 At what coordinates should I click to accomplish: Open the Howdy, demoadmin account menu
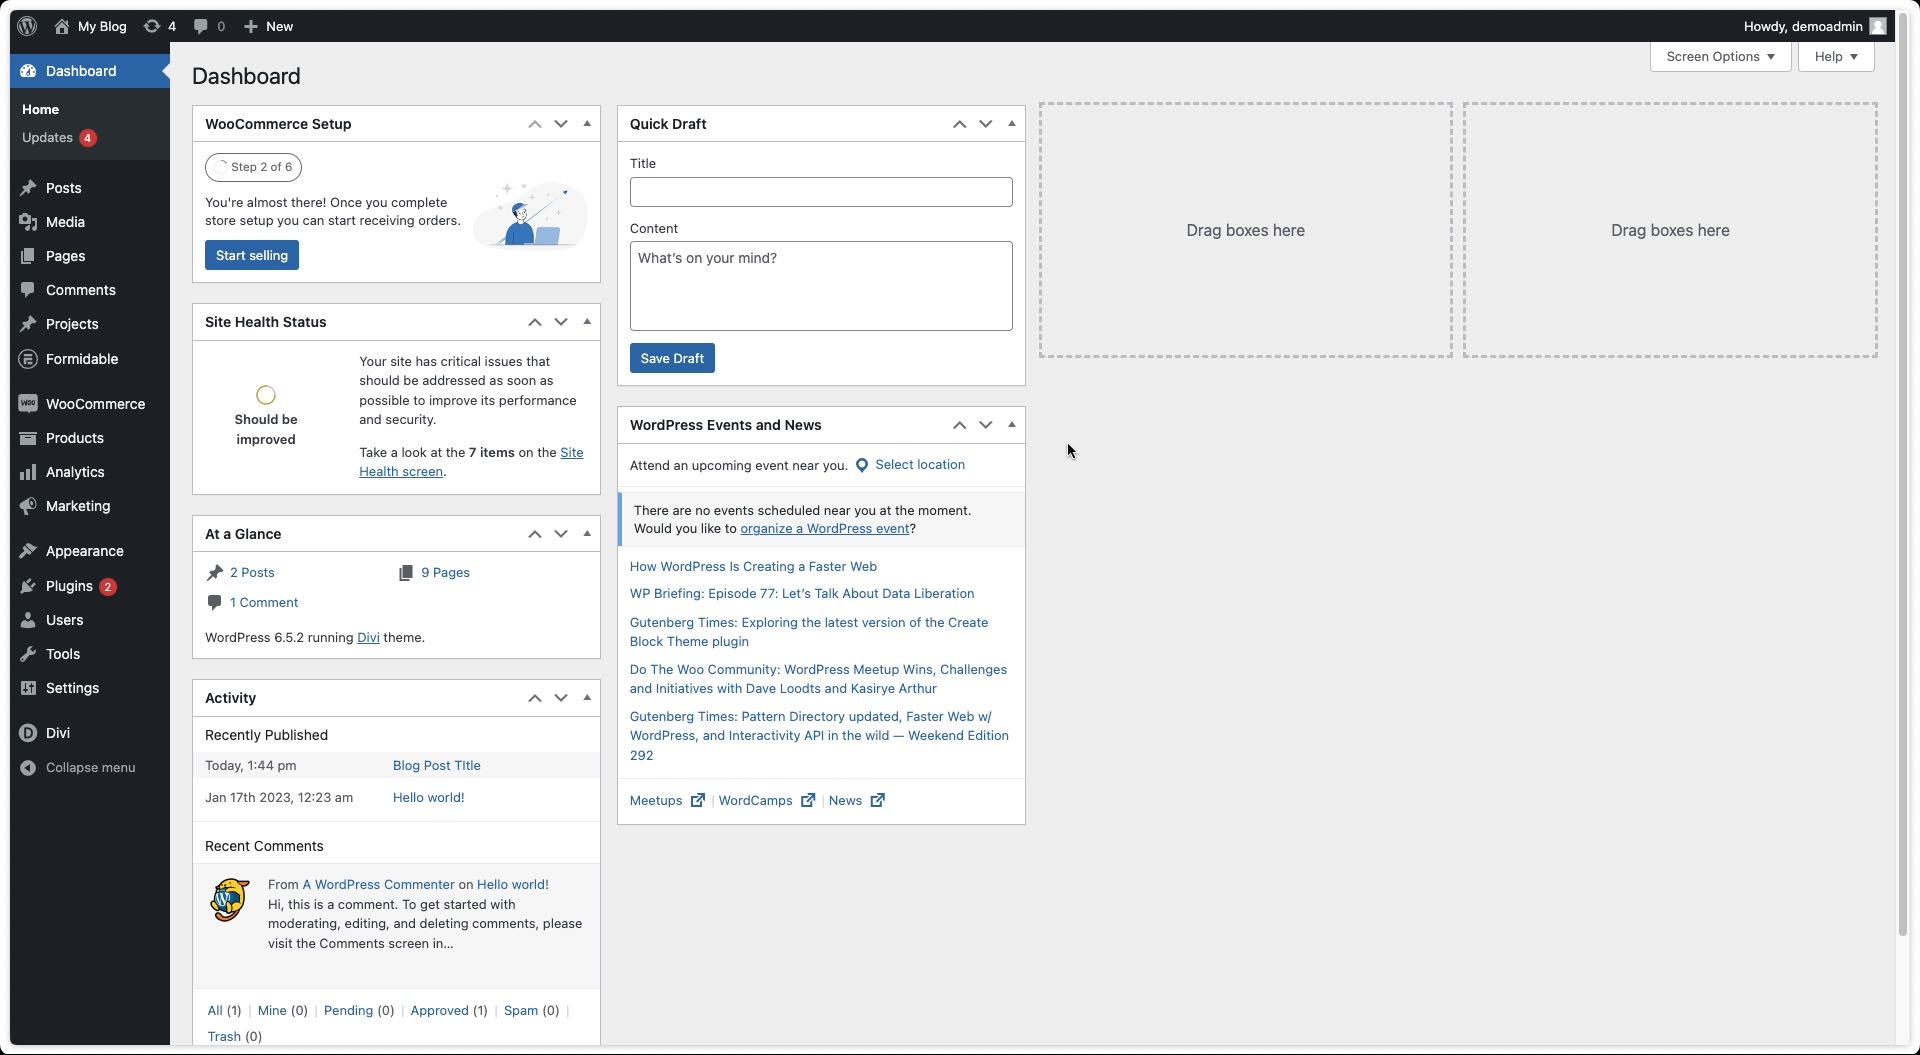pyautogui.click(x=1814, y=26)
